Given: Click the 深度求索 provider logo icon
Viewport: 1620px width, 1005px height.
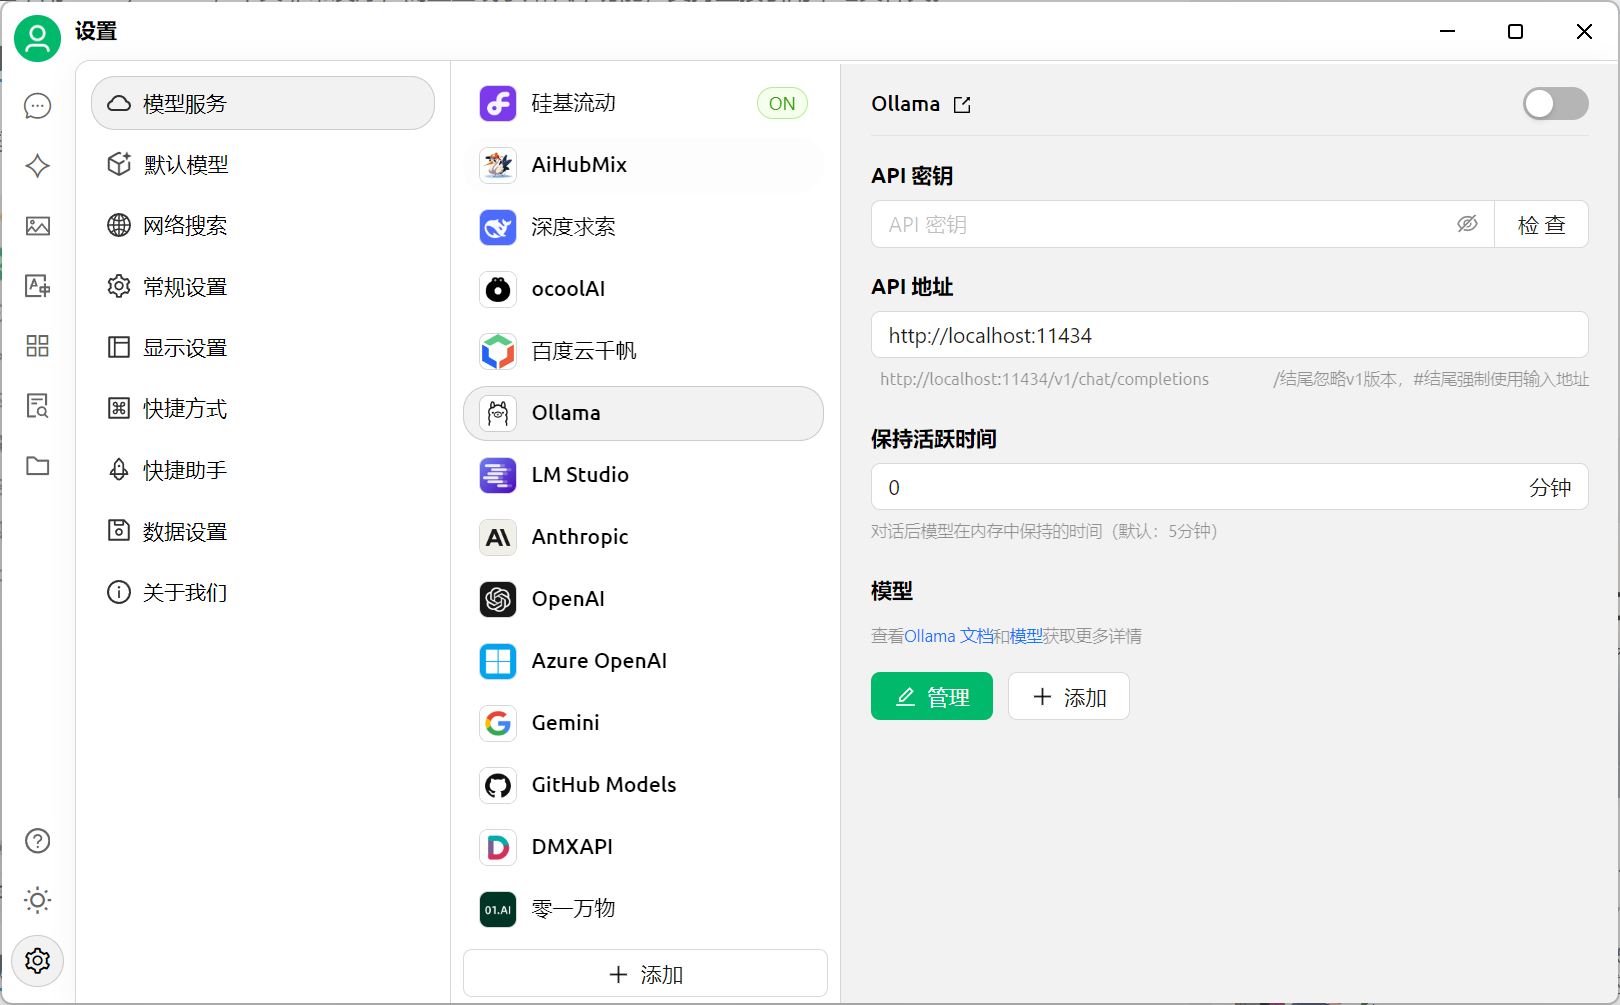Looking at the screenshot, I should pos(498,227).
